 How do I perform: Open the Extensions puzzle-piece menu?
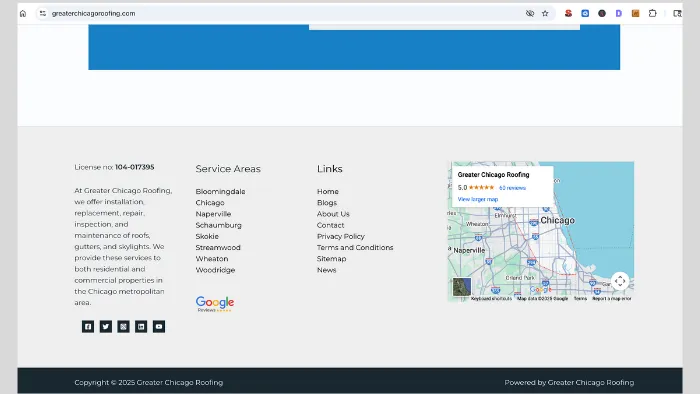coord(653,13)
